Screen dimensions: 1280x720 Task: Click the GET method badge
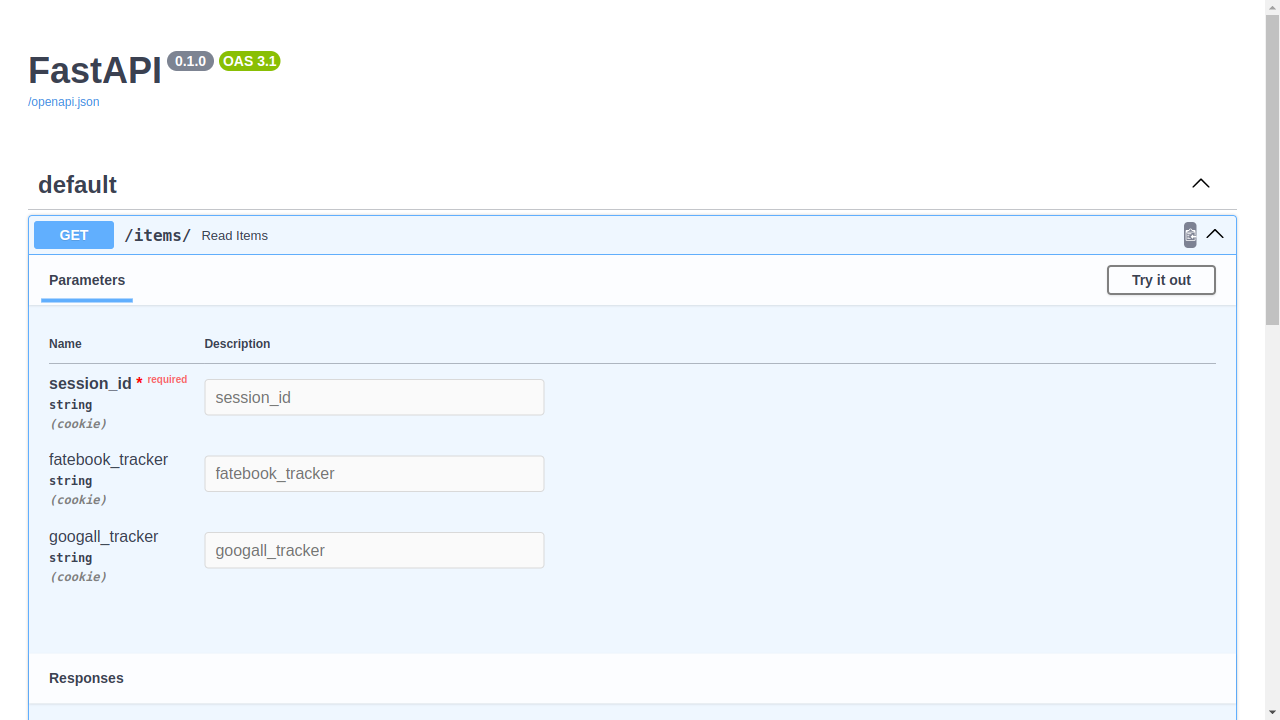[74, 235]
